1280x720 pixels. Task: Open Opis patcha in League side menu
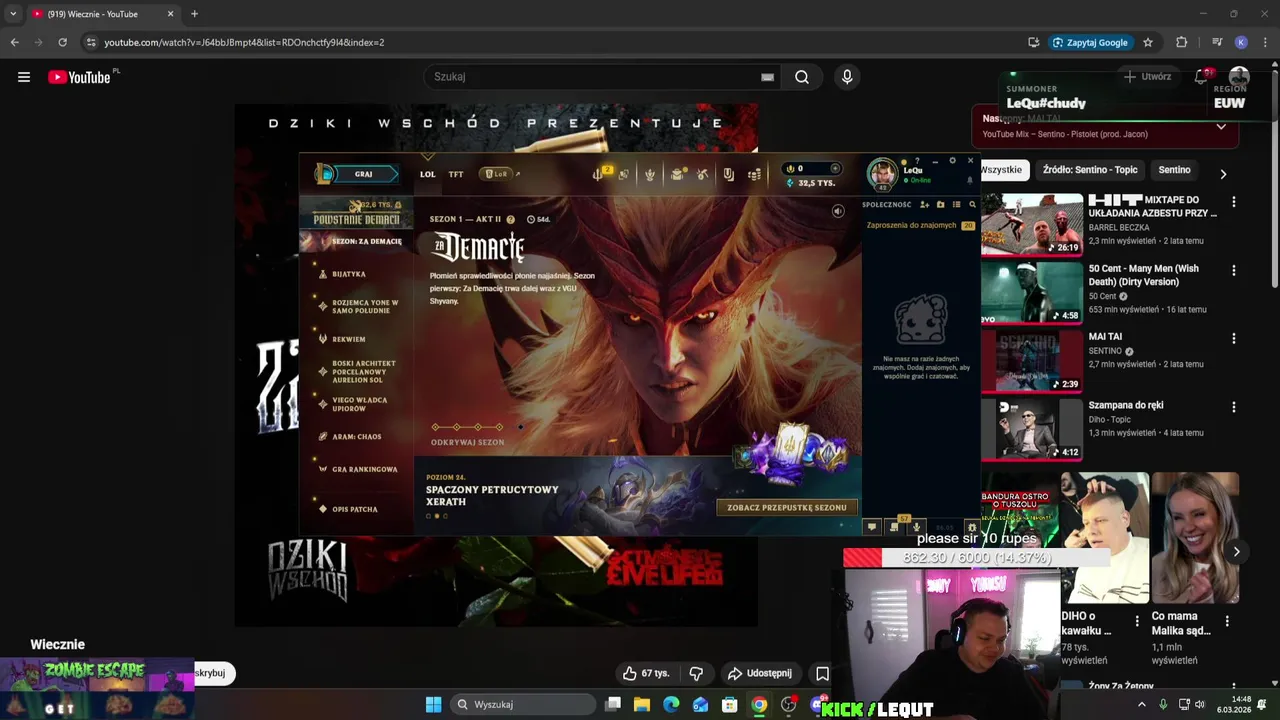[354, 509]
